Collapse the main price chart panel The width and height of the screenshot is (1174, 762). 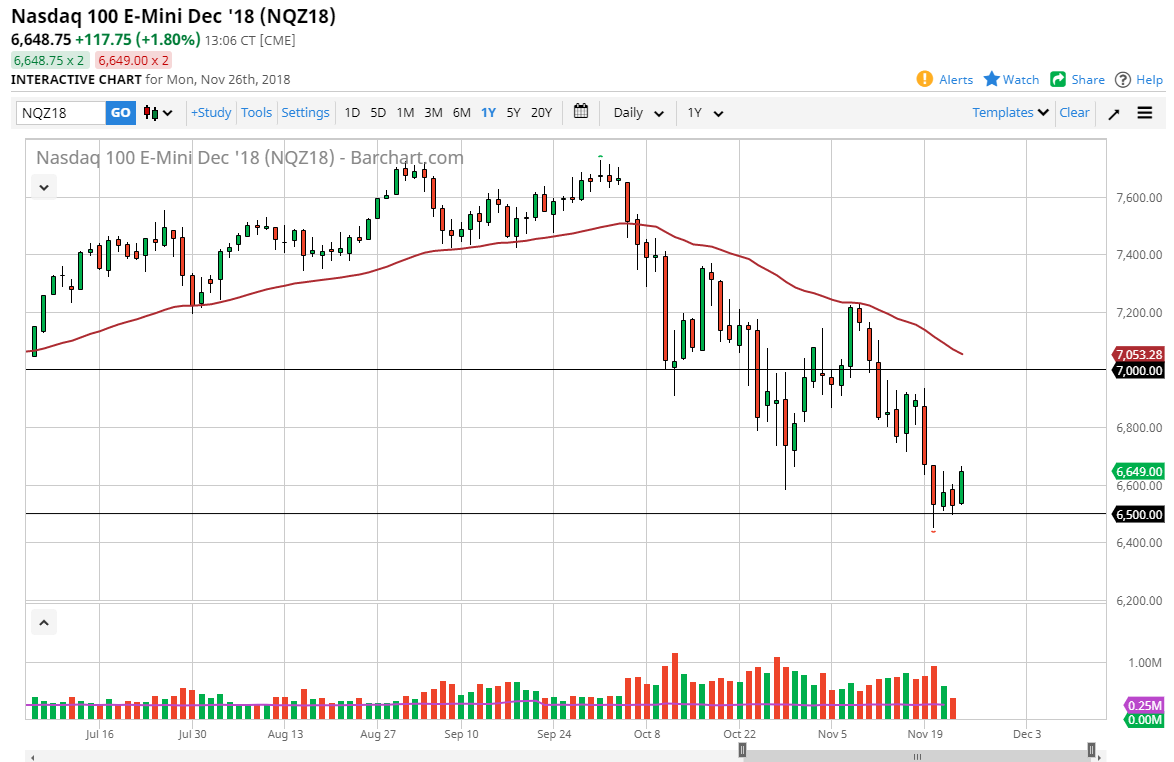coord(43,187)
